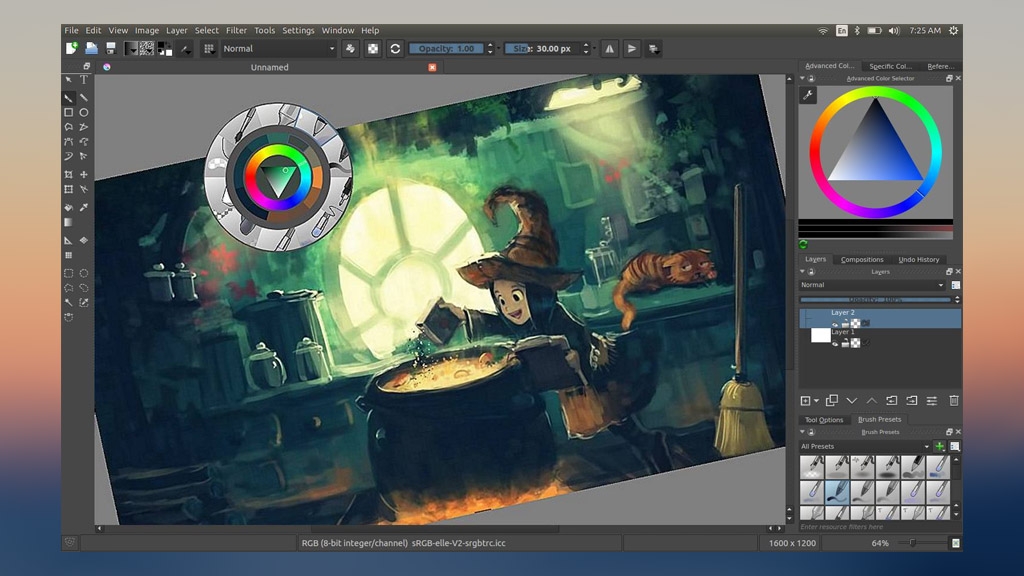Select the Freehand Brush tool
Viewport: 1024px width, 576px height.
69,98
